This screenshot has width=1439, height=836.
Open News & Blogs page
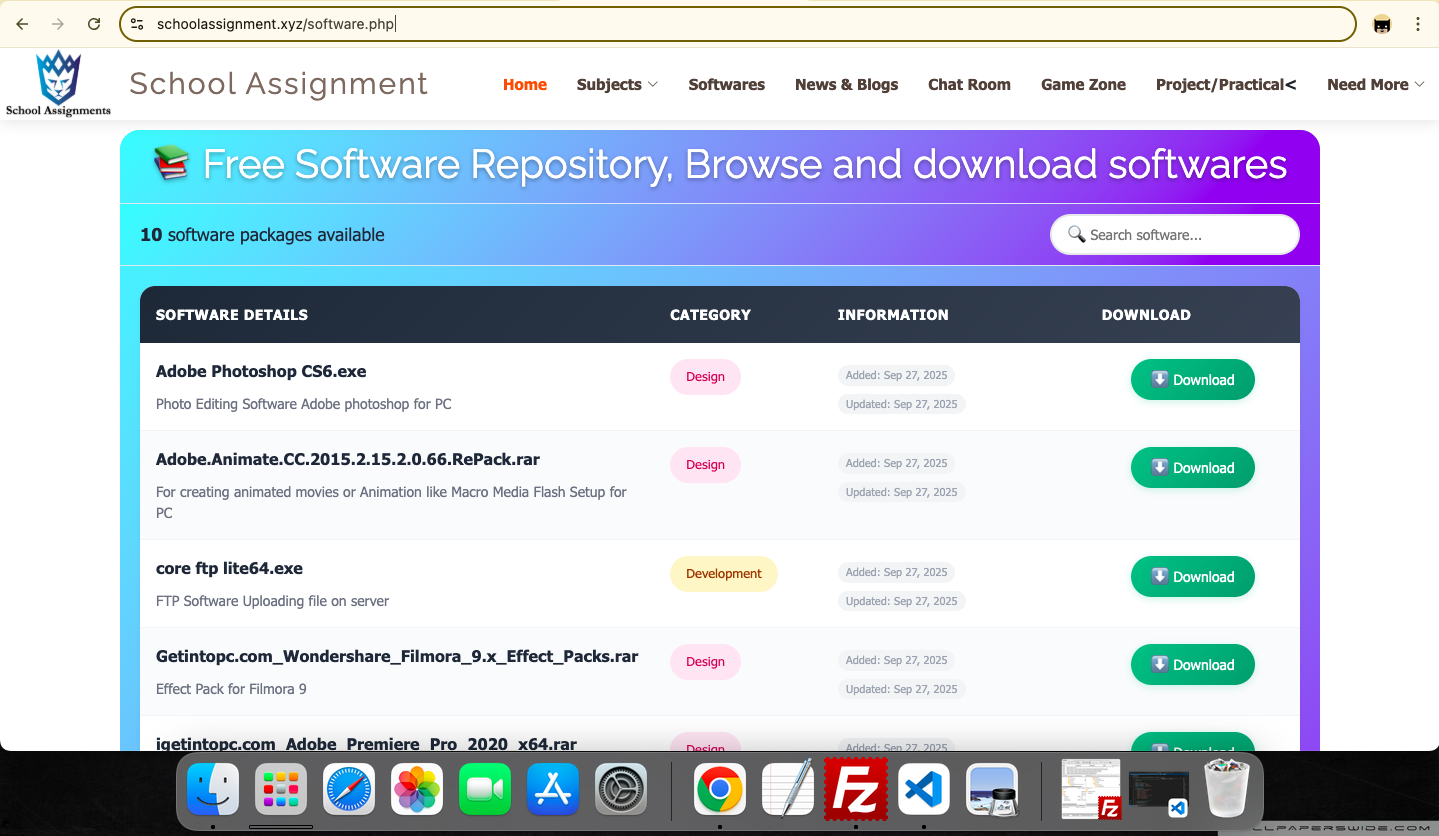[x=847, y=85]
